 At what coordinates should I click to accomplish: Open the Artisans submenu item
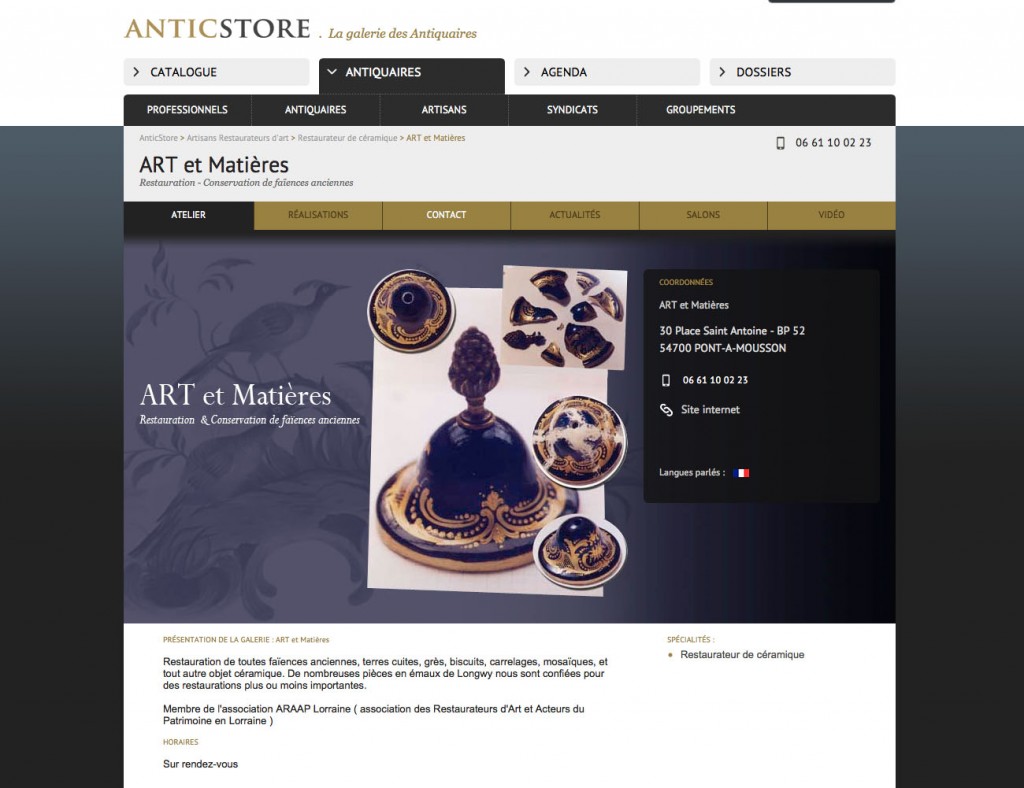[444, 110]
